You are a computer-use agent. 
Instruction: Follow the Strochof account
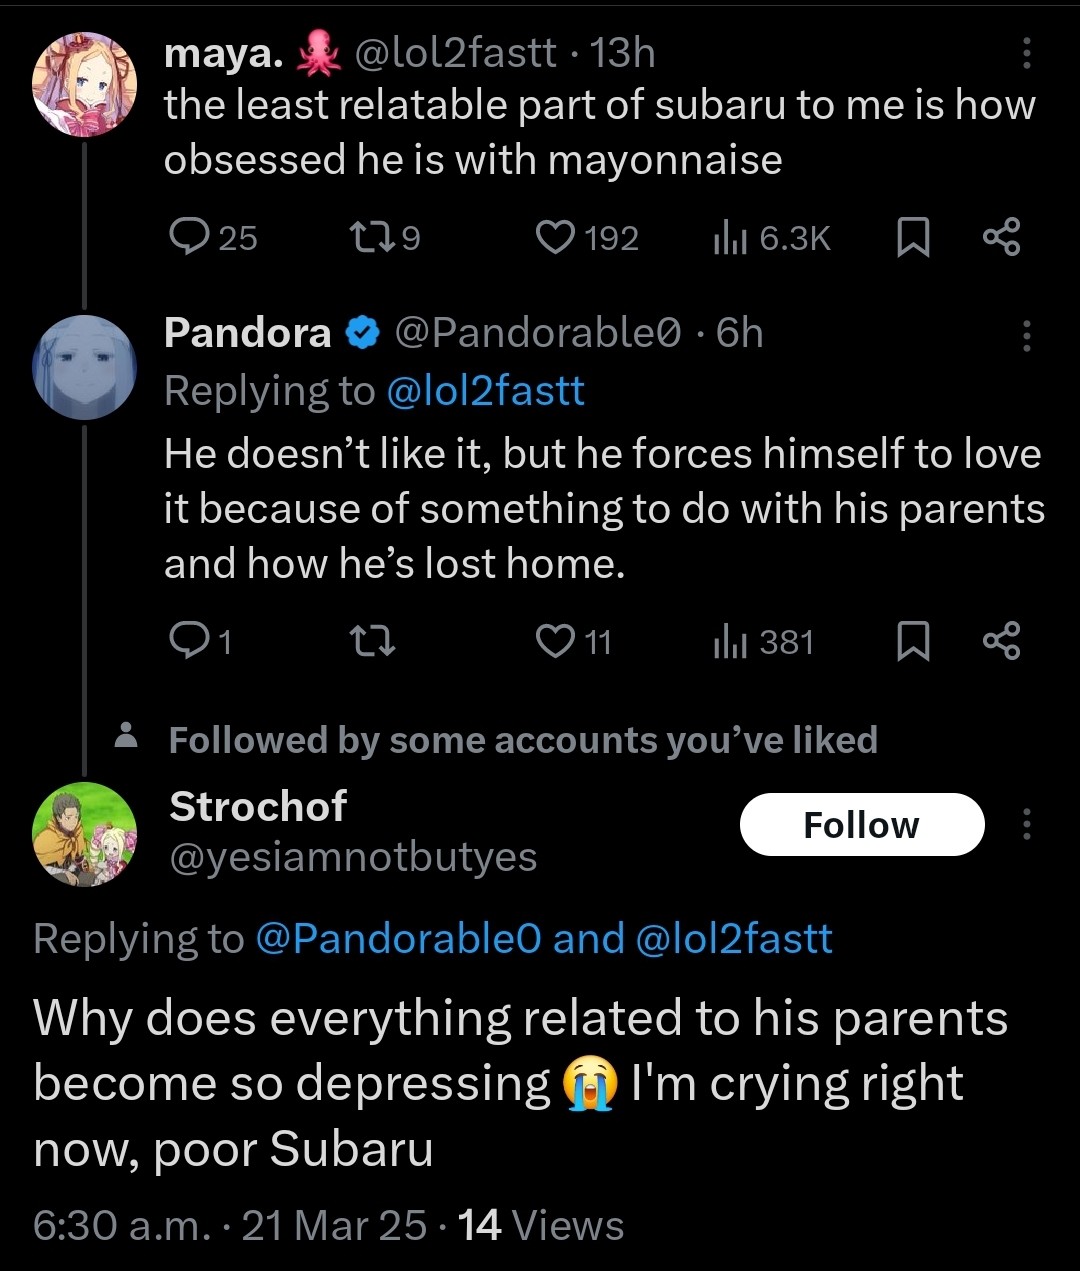pos(862,825)
